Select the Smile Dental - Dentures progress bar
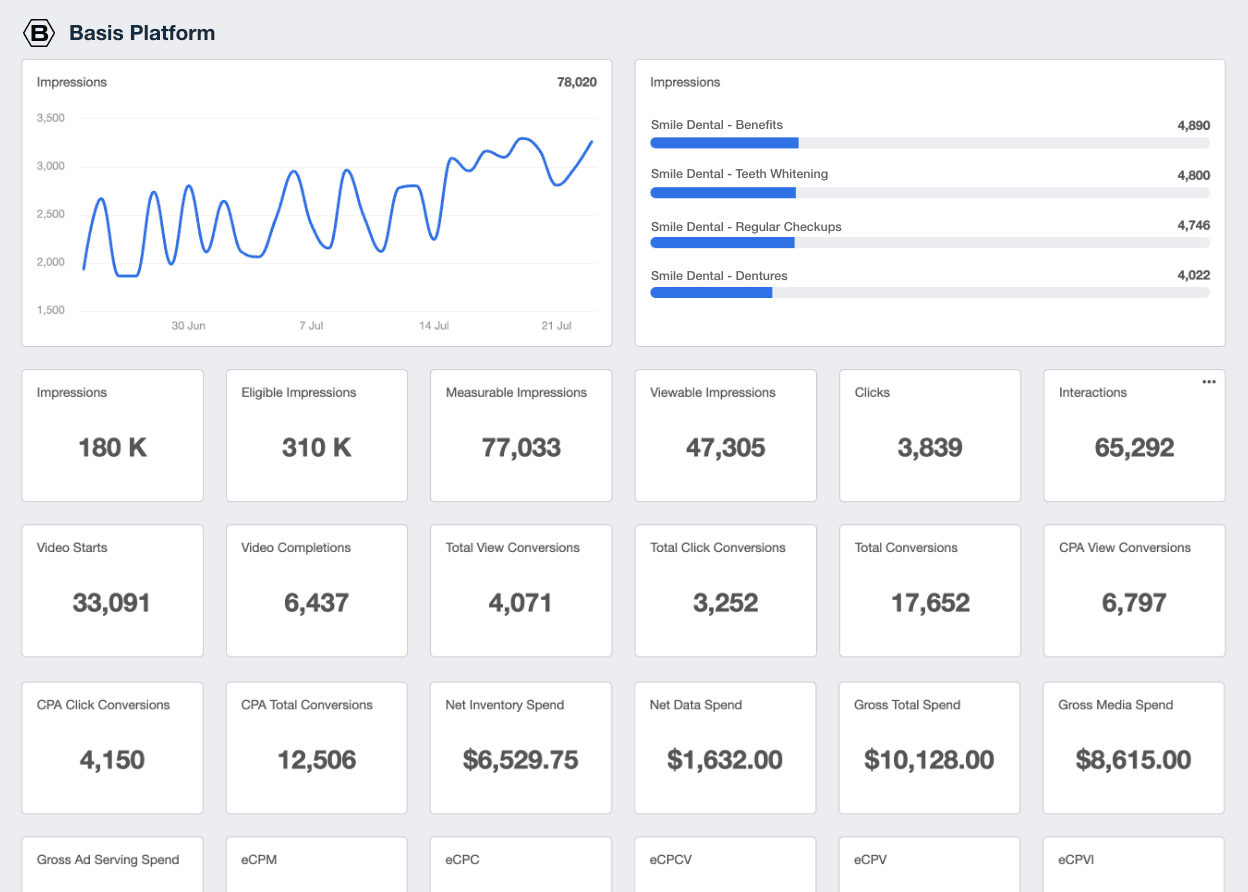This screenshot has height=892, width=1248. 930,292
